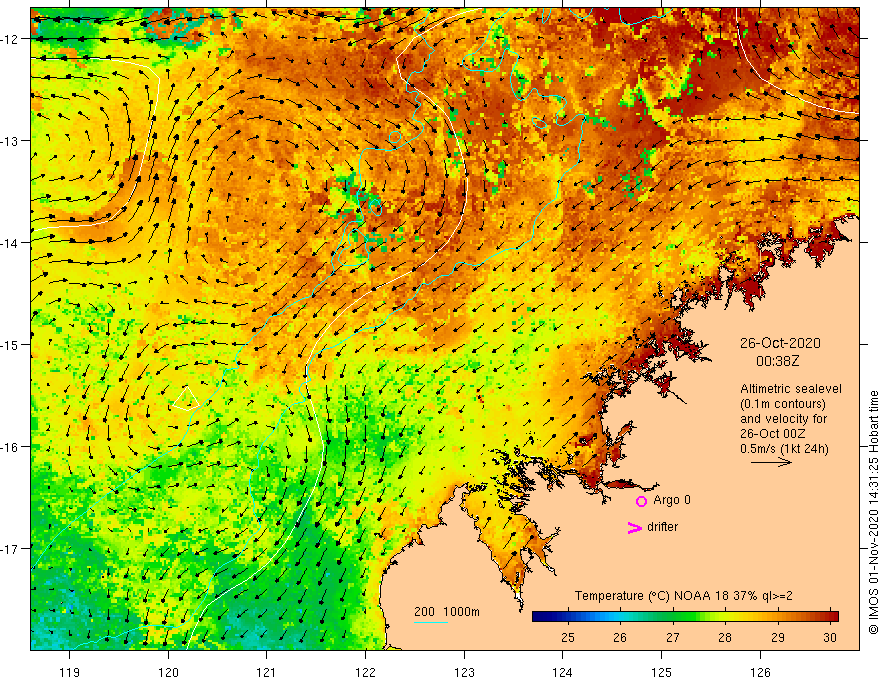Click longitude axis label 123
The width and height of the screenshot is (880, 680).
click(x=464, y=672)
